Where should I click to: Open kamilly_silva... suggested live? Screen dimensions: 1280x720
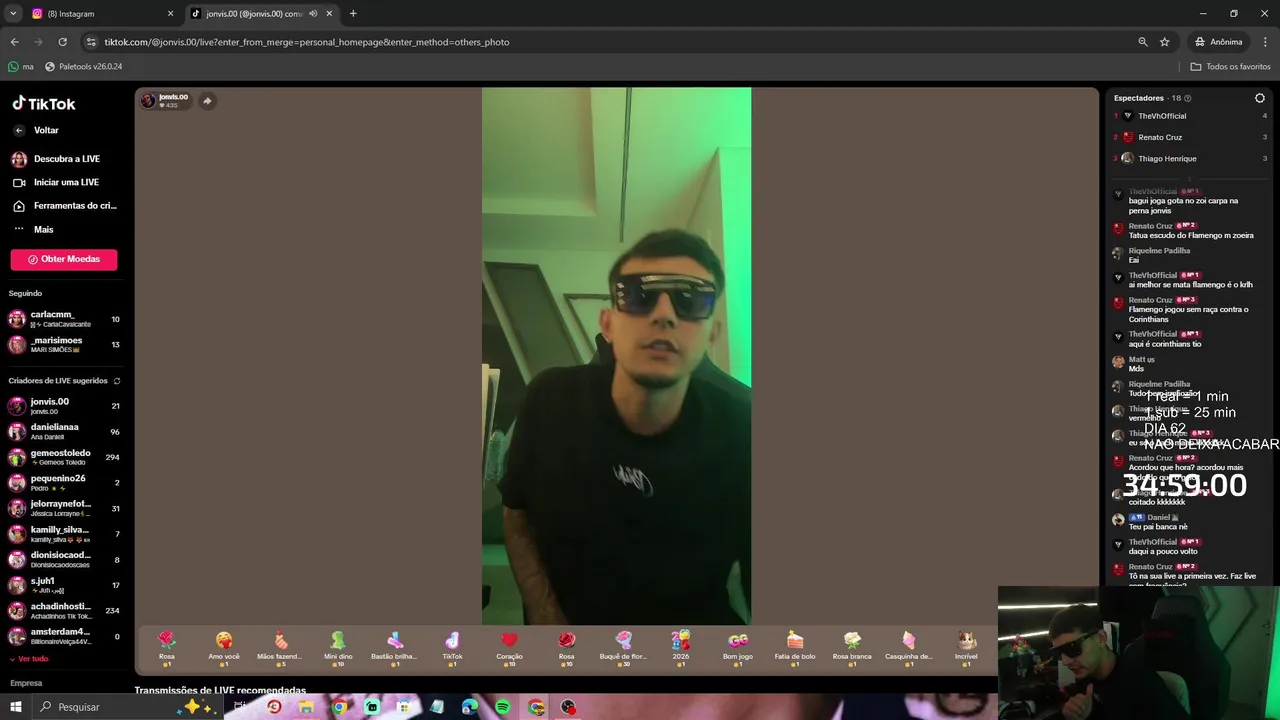tap(64, 534)
